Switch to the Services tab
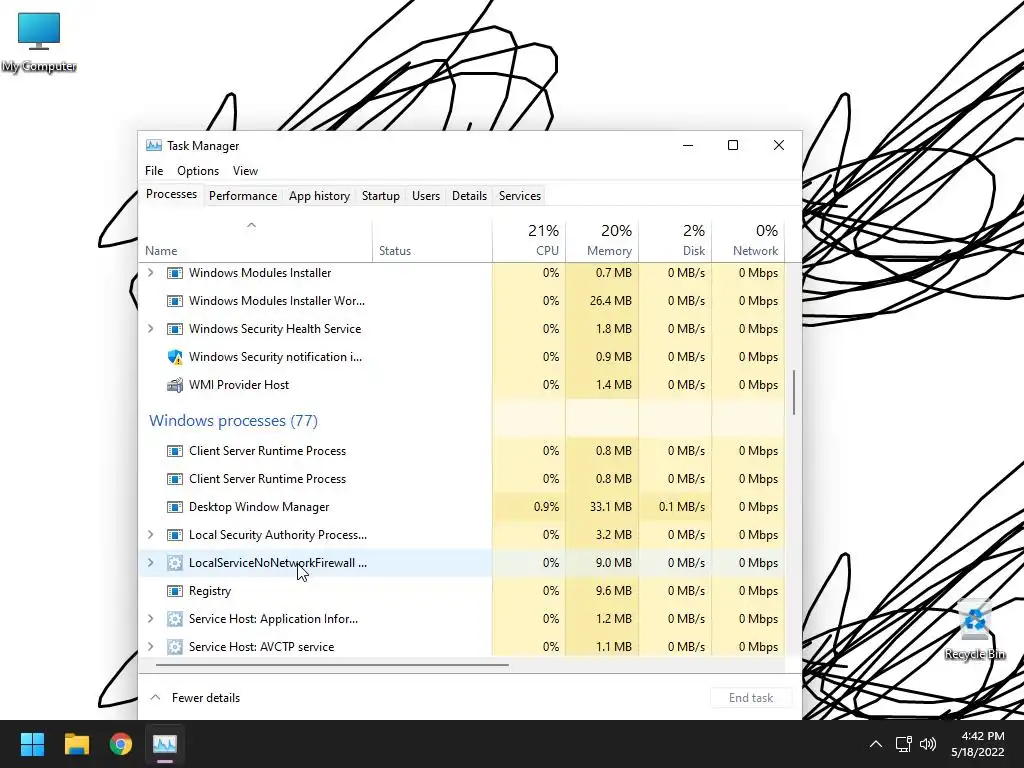Viewport: 1024px width, 768px height. 520,196
